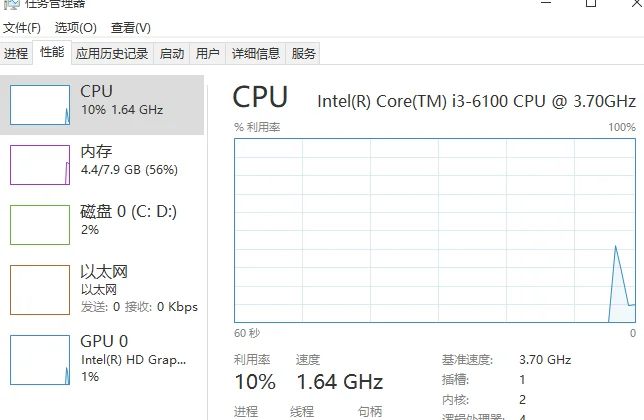Select the CPU mini graph thumbnail
The image size is (644, 420).
40,104
